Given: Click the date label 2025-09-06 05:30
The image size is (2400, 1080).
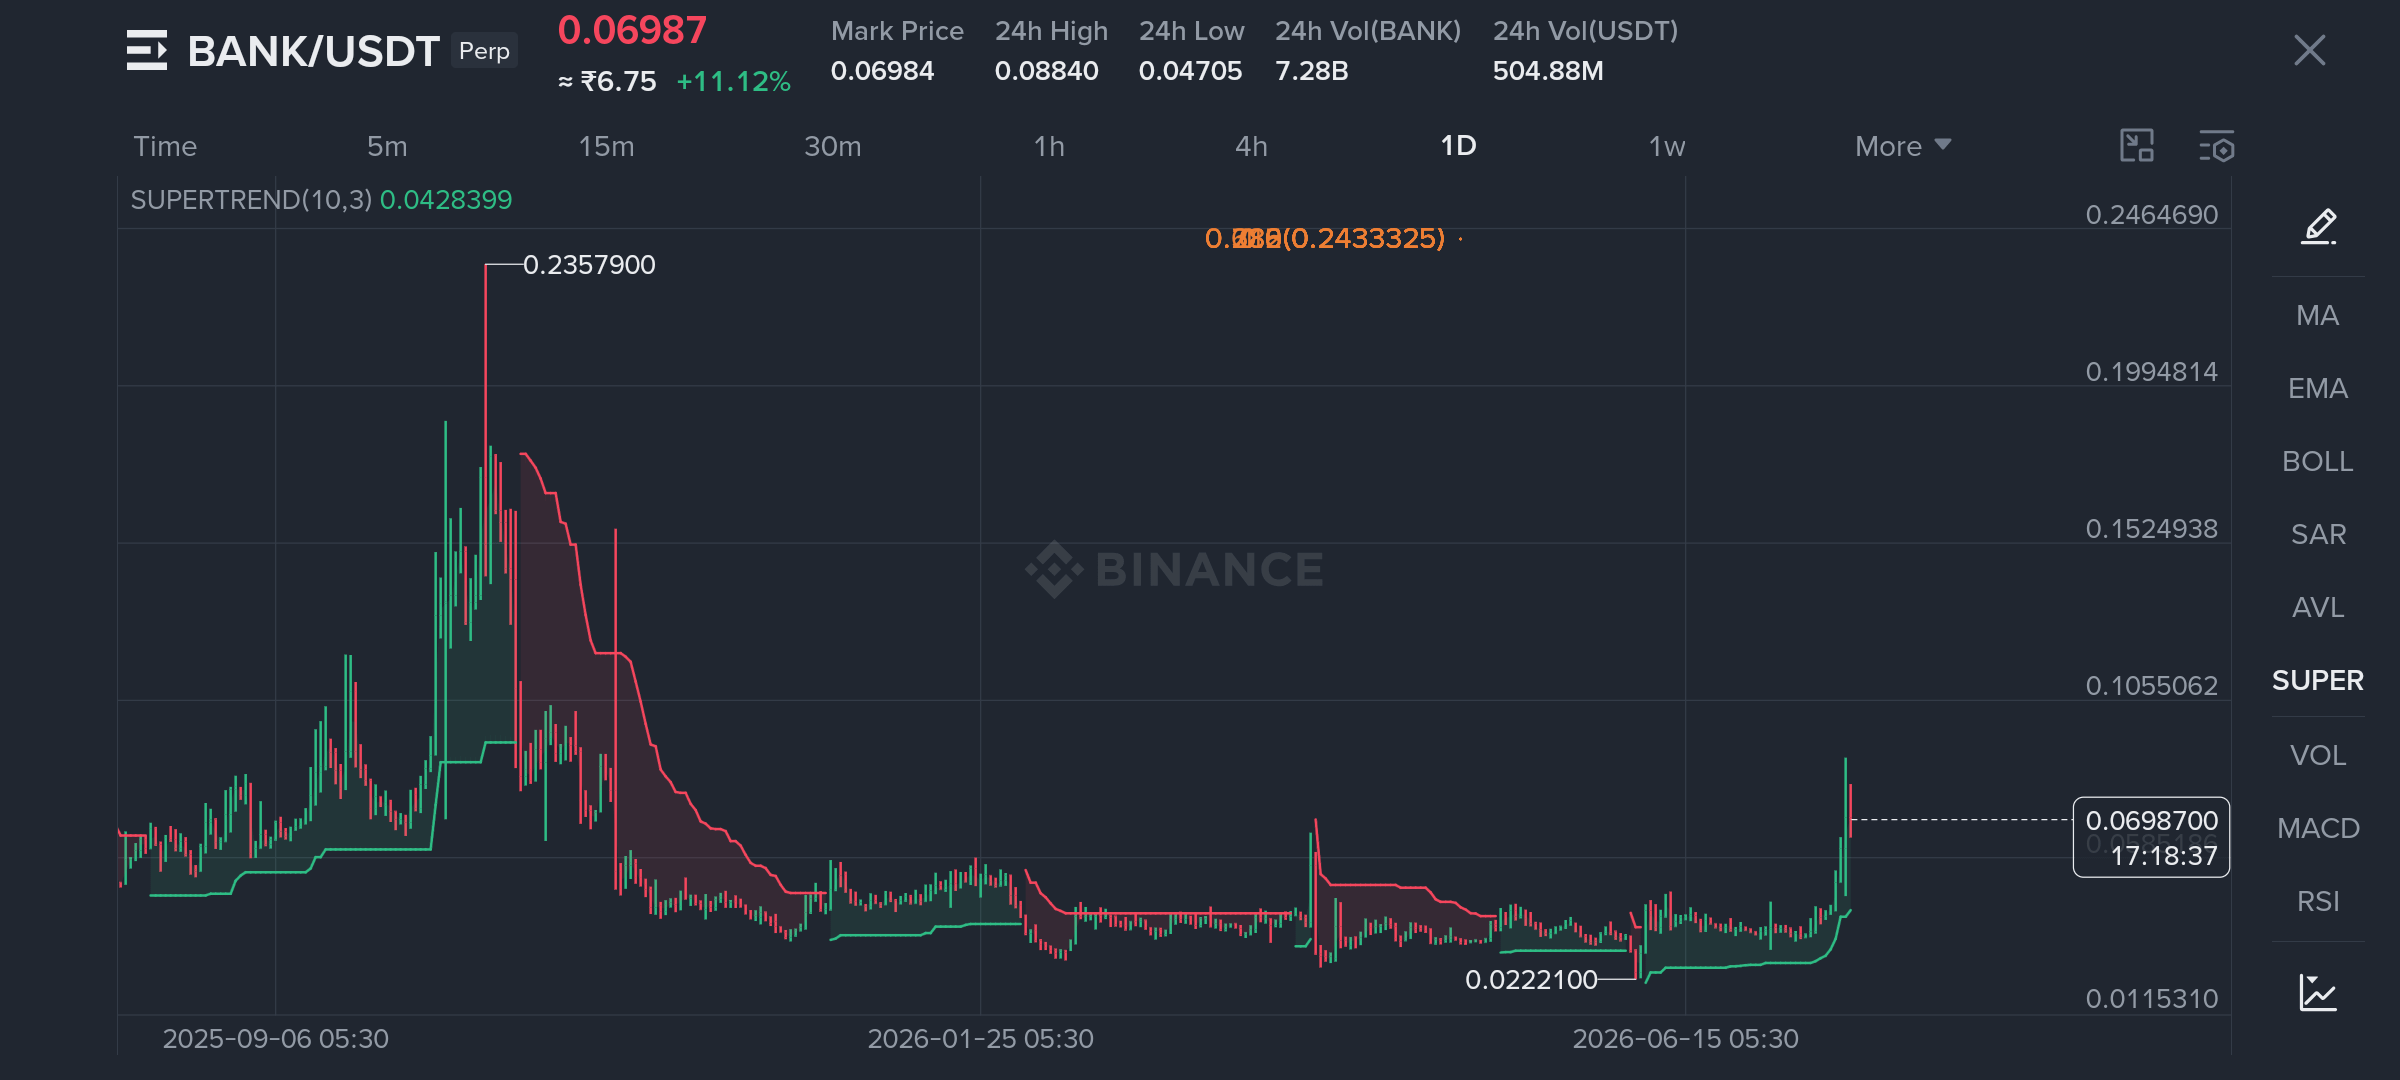Looking at the screenshot, I should click(275, 1039).
